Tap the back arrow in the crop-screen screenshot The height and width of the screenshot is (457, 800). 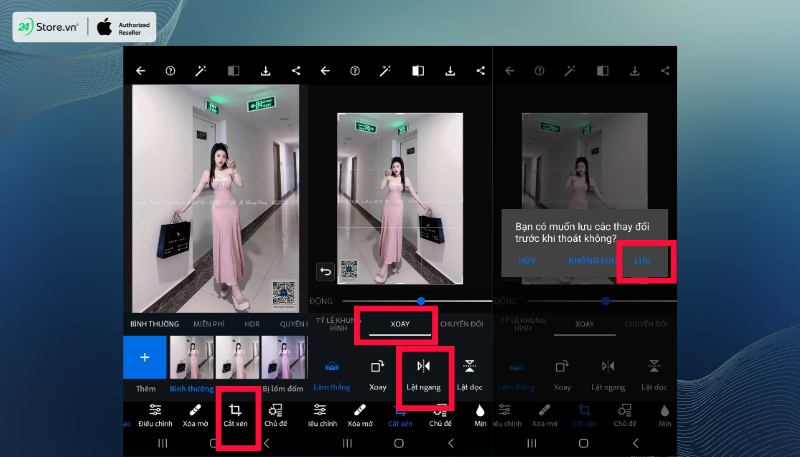(x=325, y=71)
